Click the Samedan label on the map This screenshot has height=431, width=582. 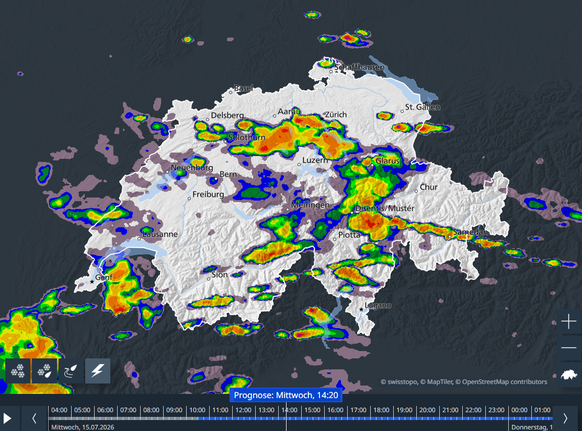470,232
